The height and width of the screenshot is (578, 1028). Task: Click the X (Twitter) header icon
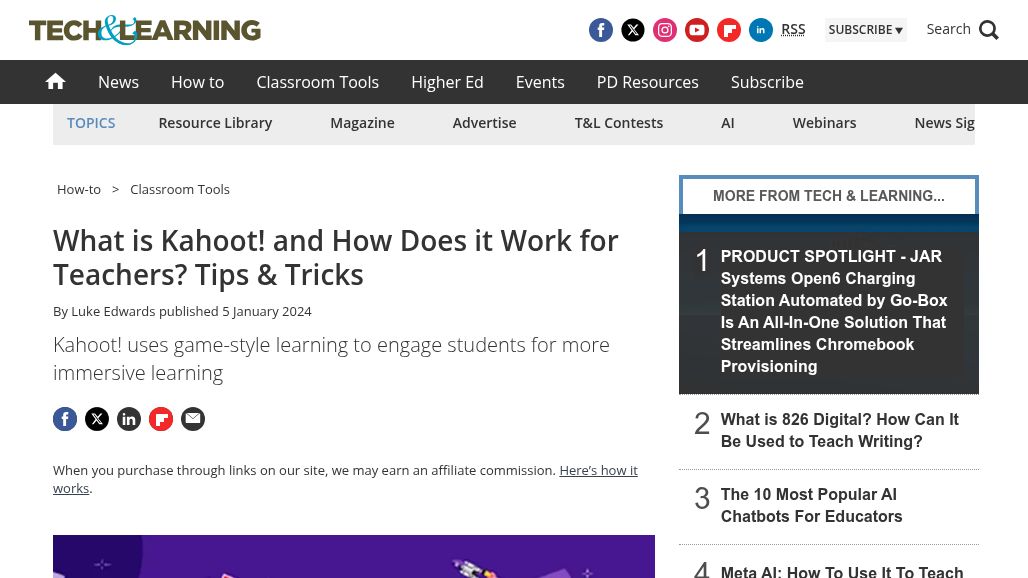point(633,30)
